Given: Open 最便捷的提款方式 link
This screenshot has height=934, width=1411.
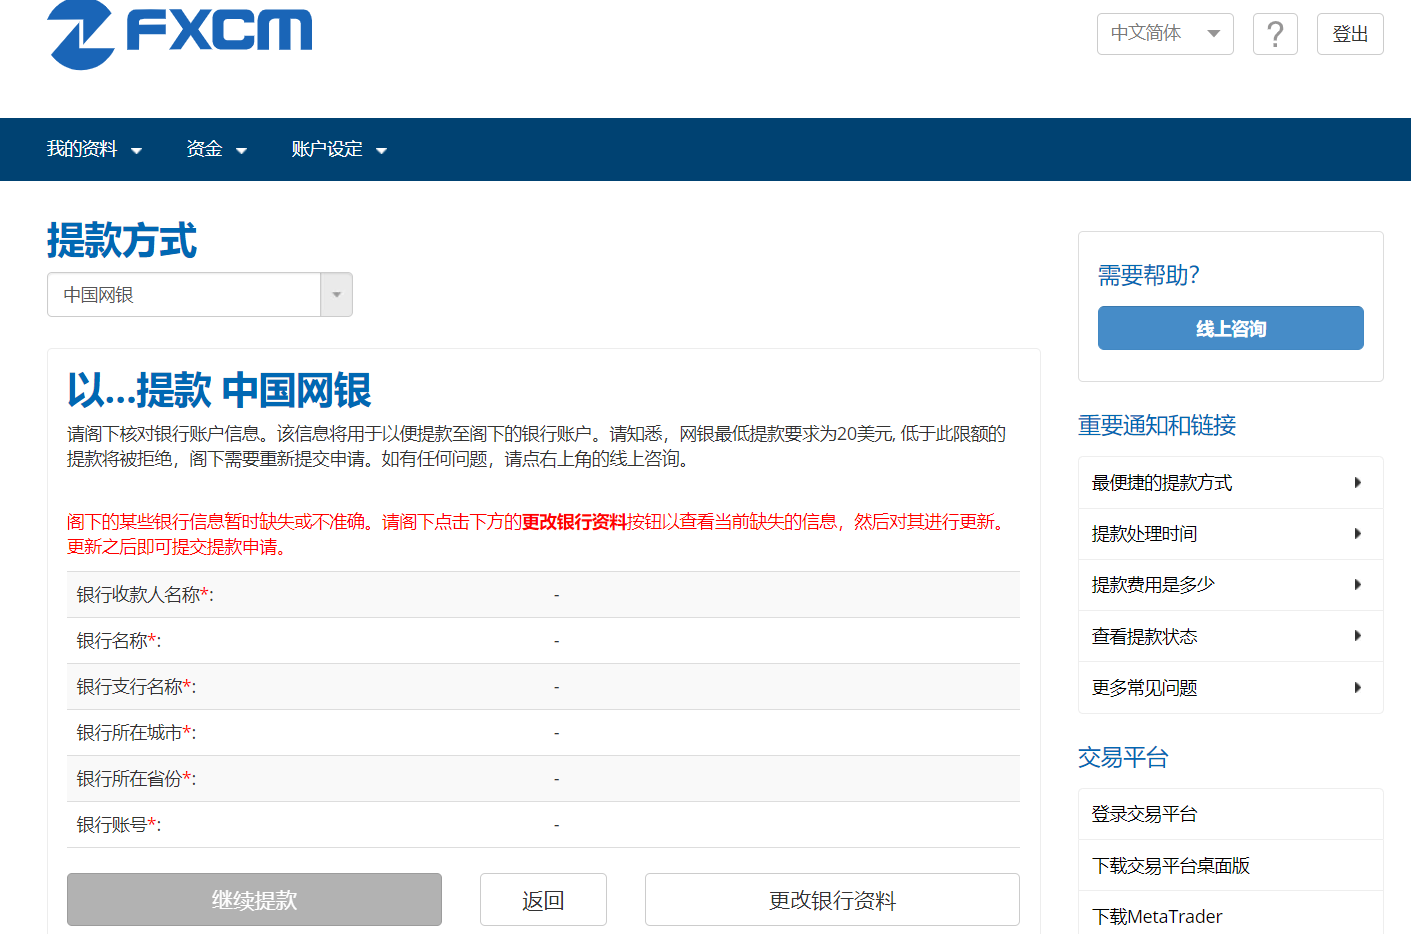Looking at the screenshot, I should (1231, 483).
